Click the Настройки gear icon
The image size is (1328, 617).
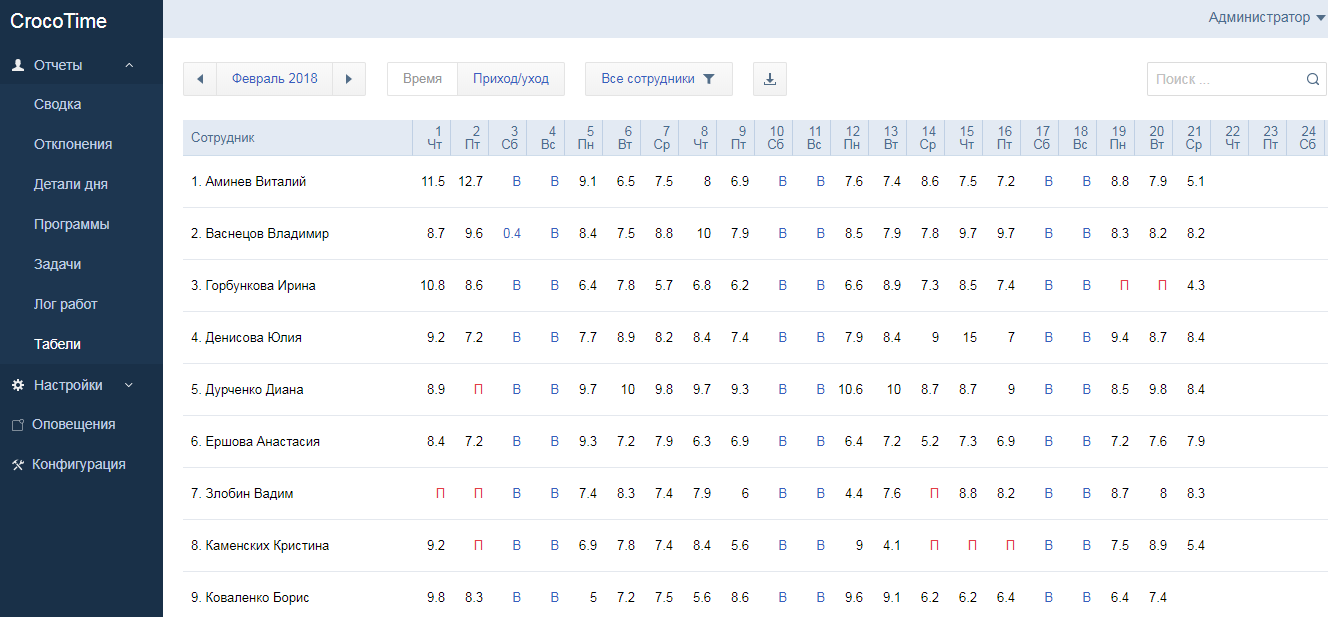coord(17,385)
